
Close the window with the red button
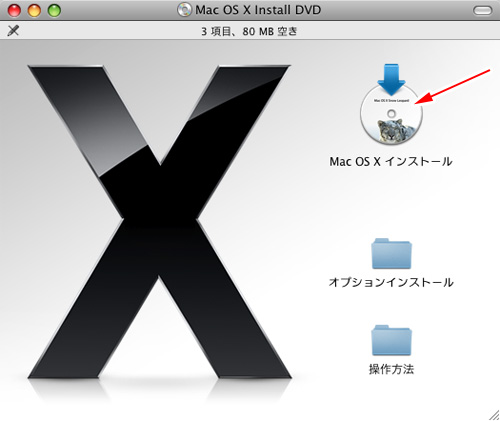(14, 11)
